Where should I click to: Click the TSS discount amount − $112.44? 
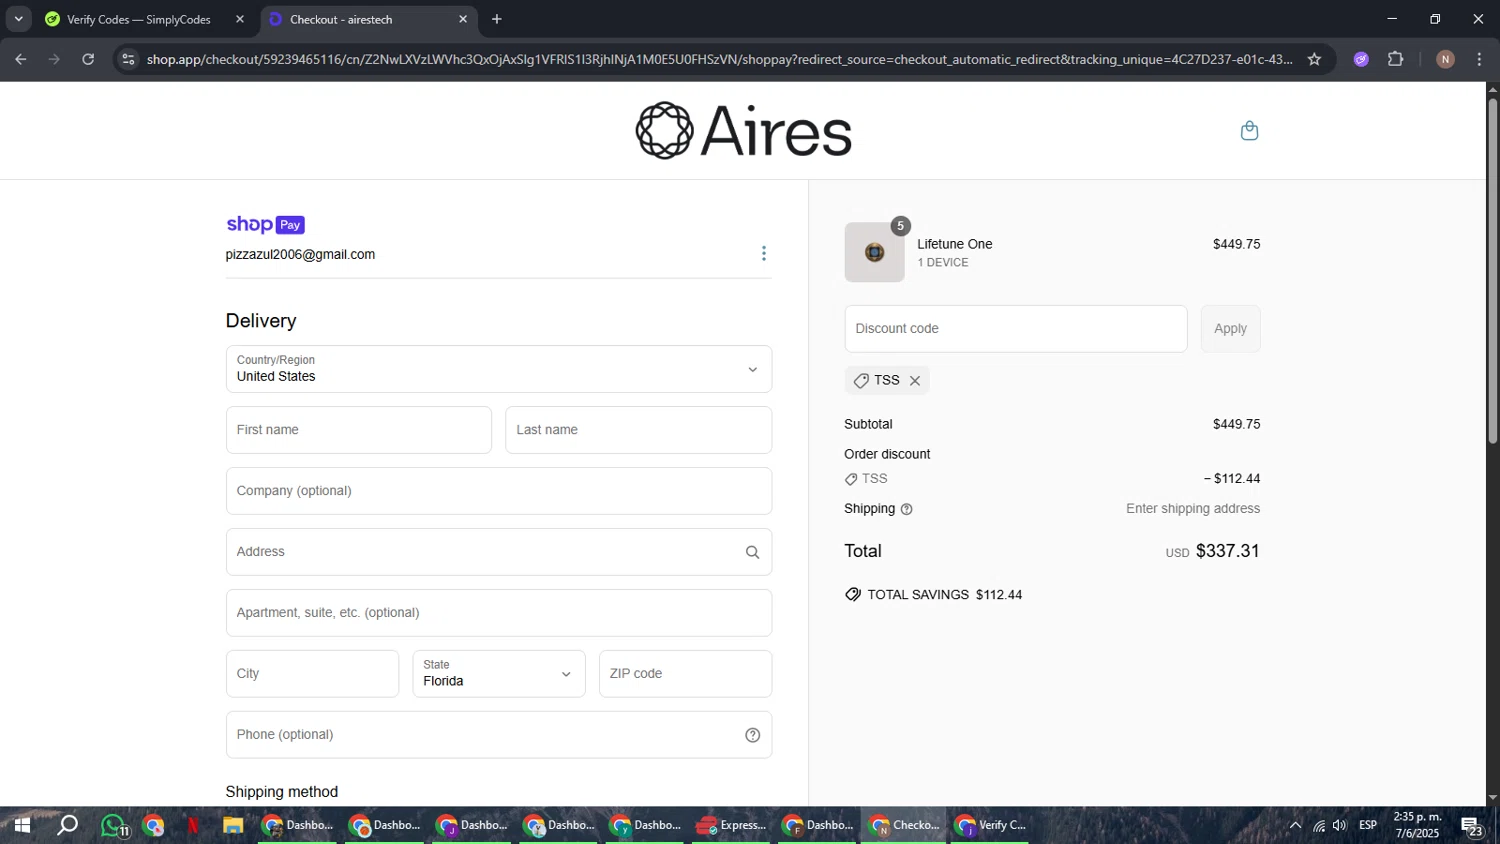[x=1232, y=479]
